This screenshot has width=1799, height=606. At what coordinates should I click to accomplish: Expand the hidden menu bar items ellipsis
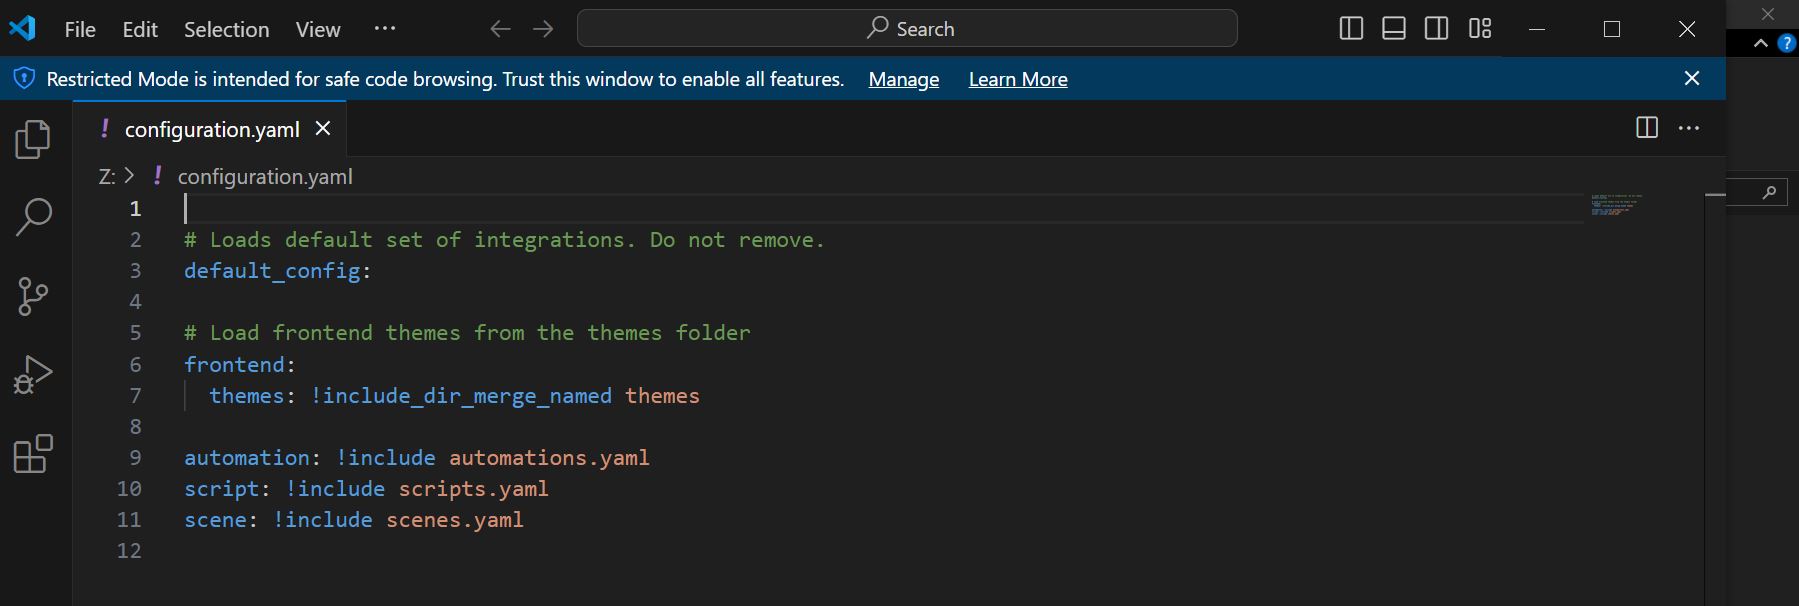pos(385,29)
